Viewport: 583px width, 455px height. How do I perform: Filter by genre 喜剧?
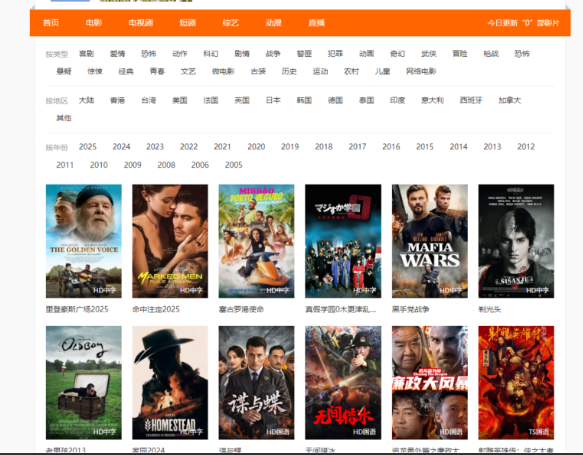[87, 54]
